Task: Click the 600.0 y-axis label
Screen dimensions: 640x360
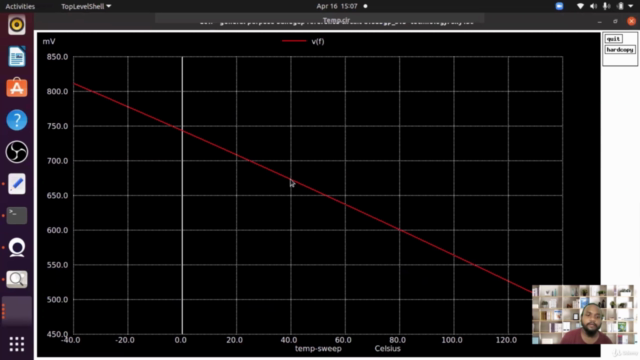Action: tap(57, 230)
